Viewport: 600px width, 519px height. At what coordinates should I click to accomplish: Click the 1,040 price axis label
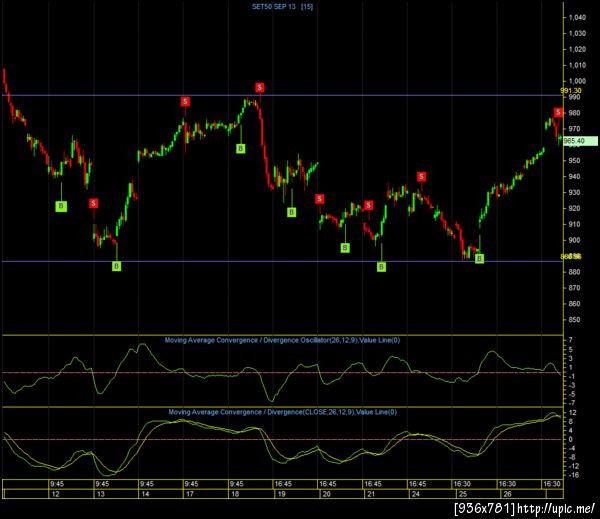[x=577, y=17]
